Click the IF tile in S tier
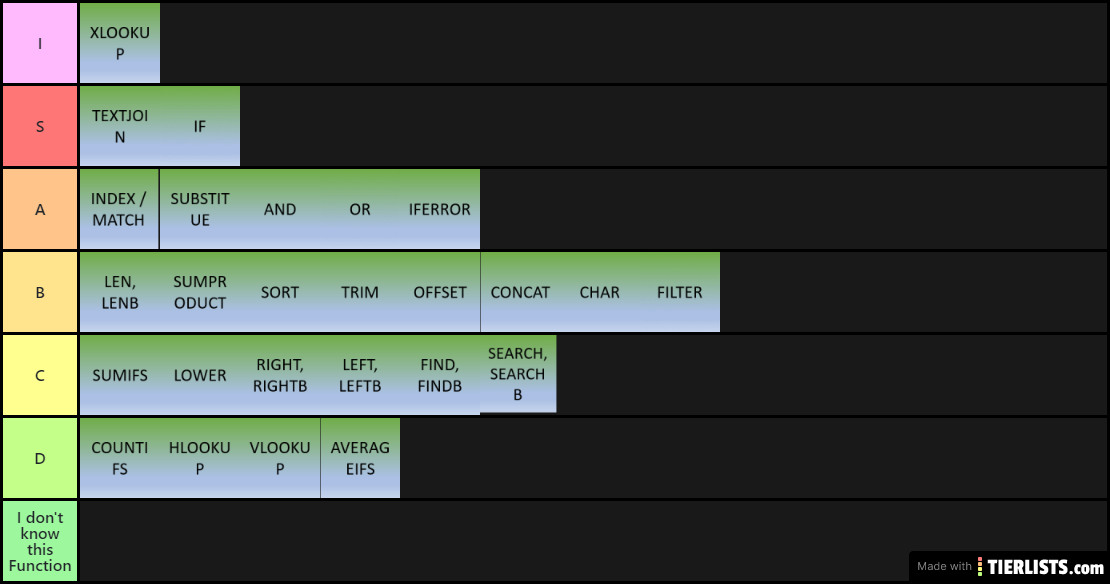Viewport: 1110px width, 584px height. (200, 127)
